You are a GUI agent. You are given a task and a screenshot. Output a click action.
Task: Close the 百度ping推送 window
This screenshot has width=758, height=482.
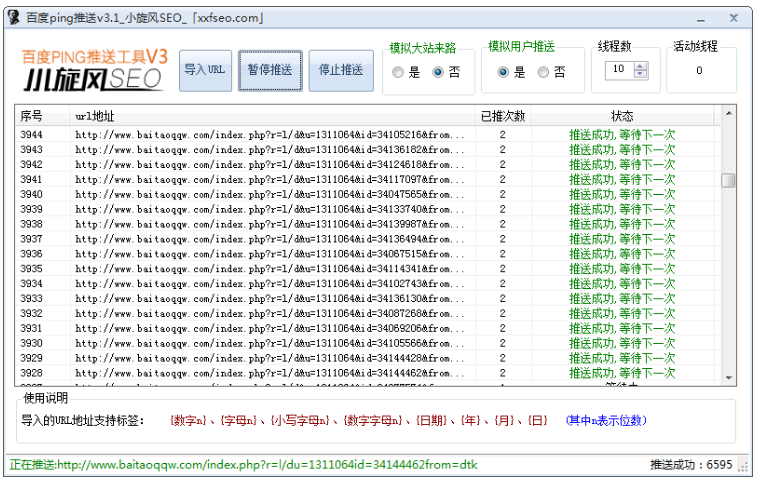[734, 18]
